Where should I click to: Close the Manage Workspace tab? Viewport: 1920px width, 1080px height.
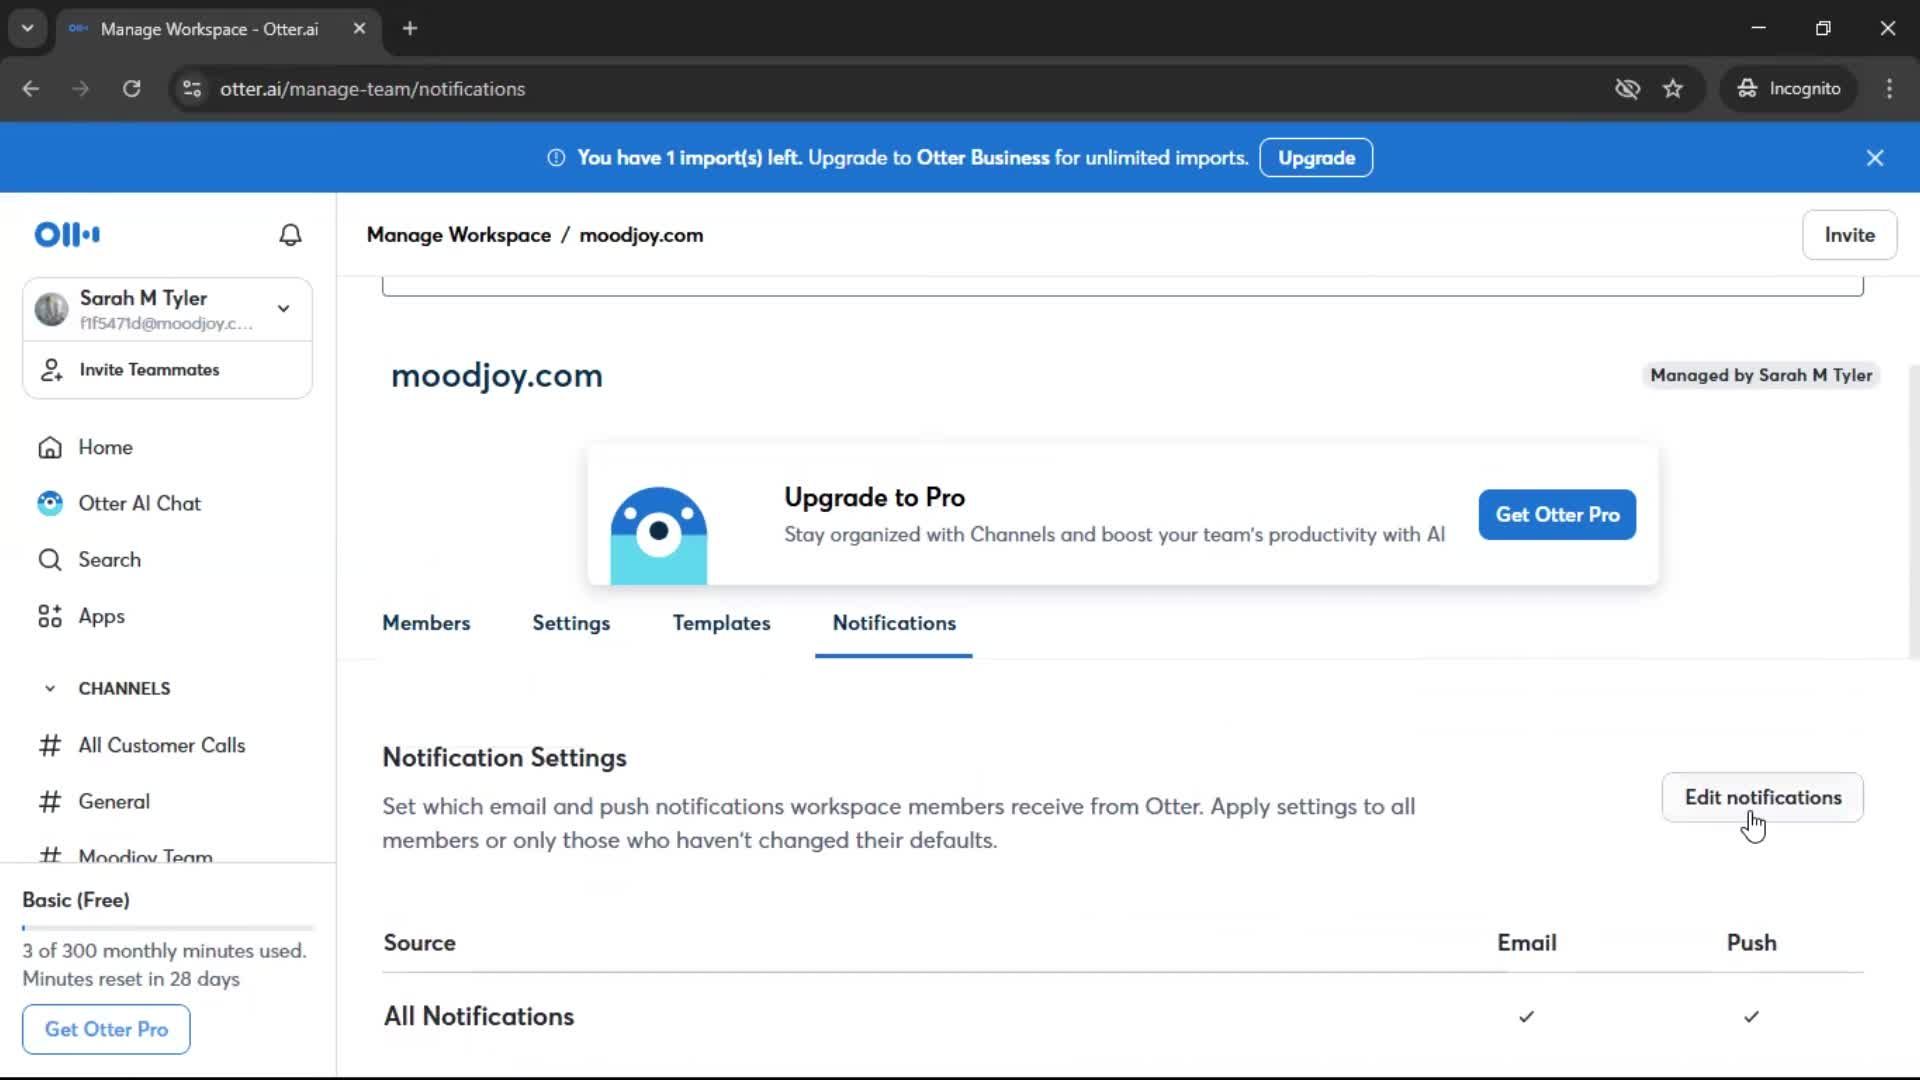tap(359, 29)
